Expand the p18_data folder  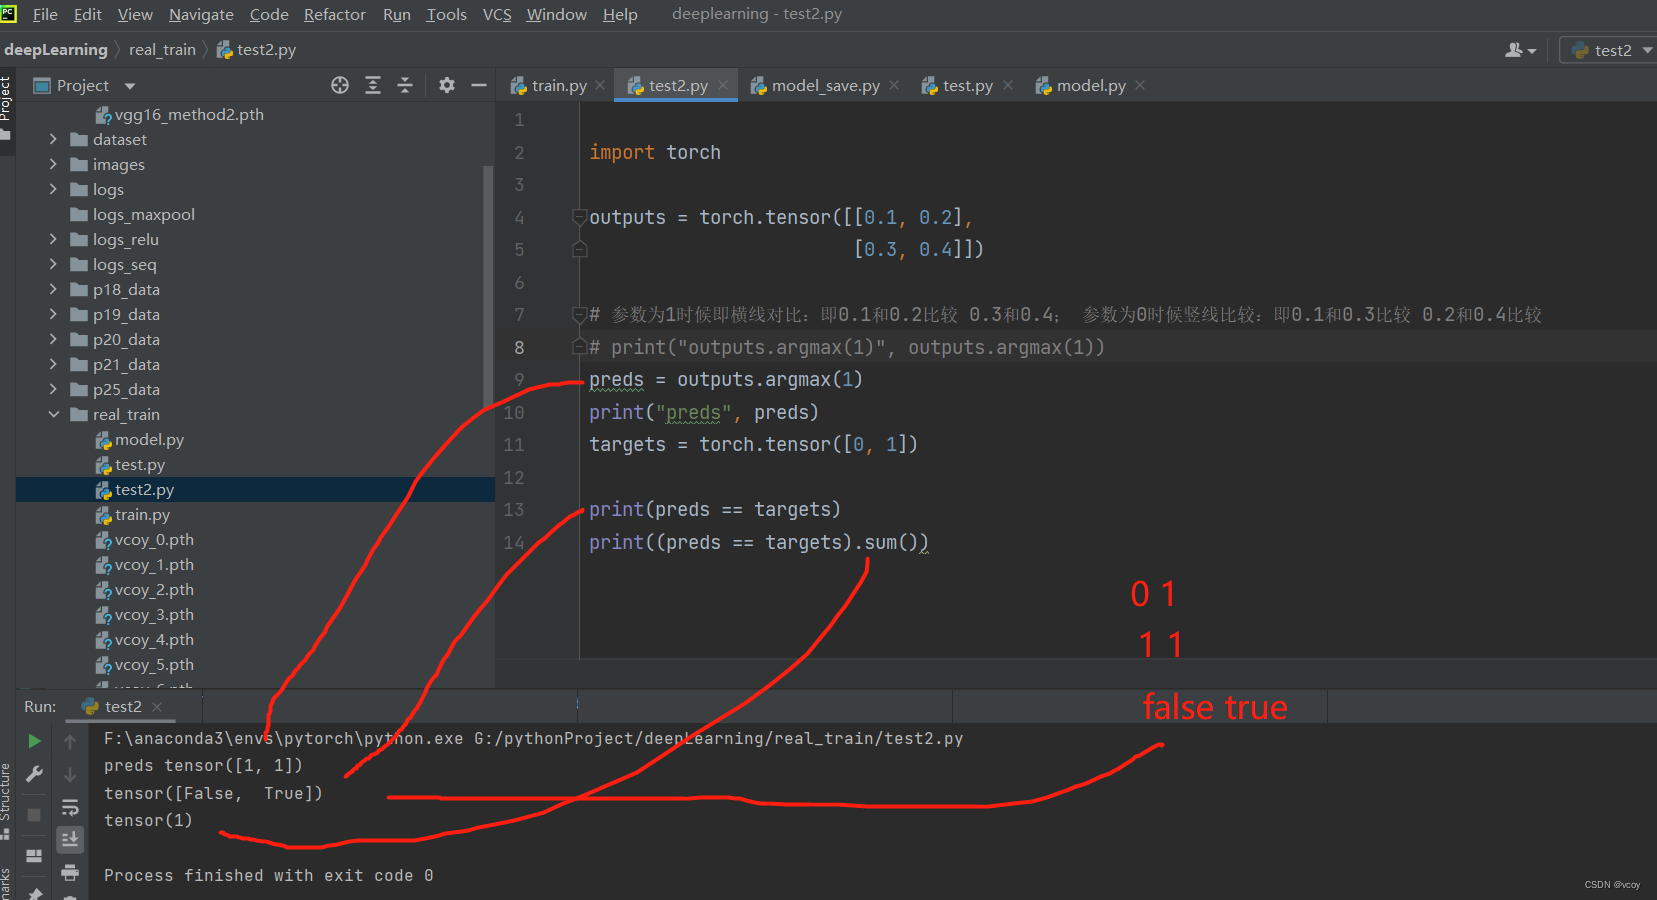(54, 289)
